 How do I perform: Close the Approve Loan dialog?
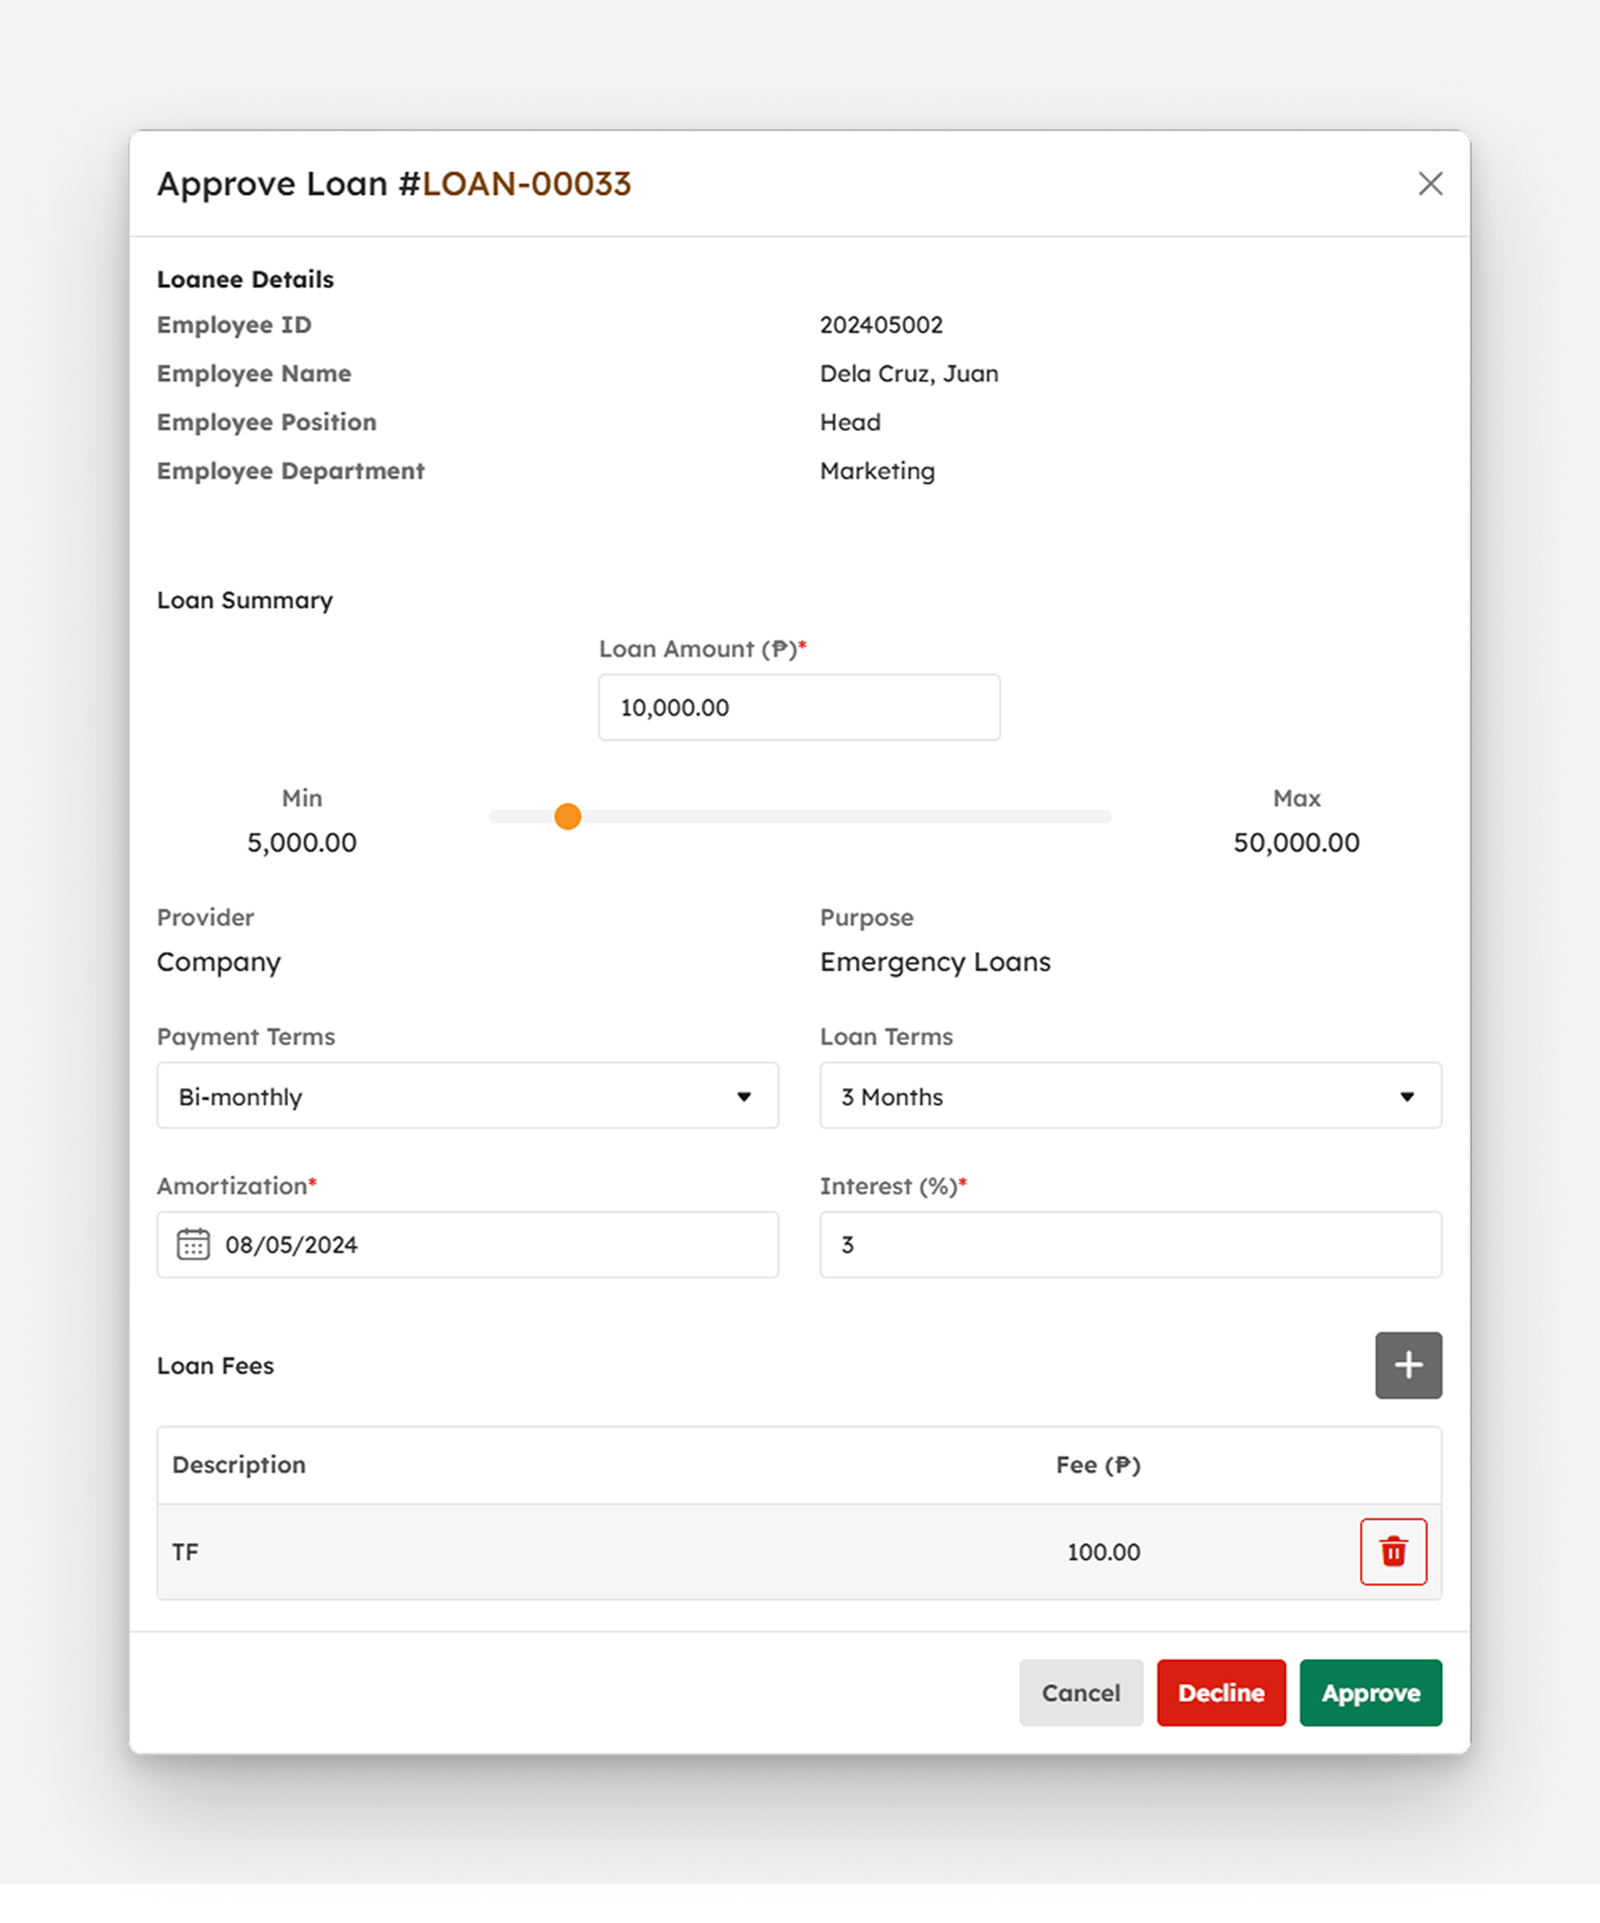pos(1430,184)
